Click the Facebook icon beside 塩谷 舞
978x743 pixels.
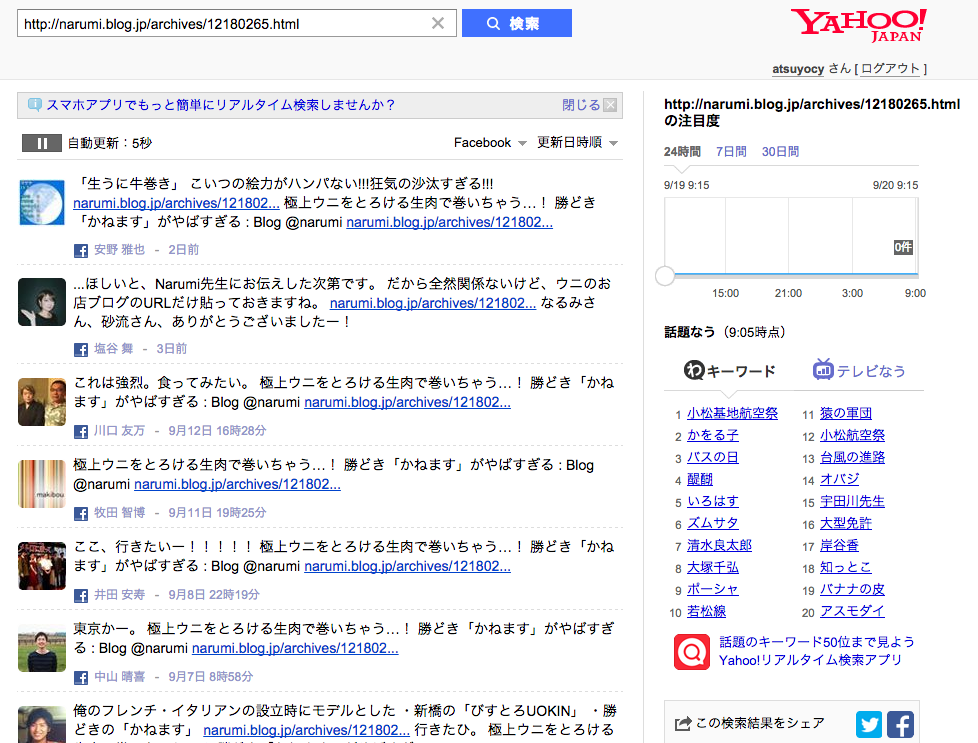click(80, 350)
